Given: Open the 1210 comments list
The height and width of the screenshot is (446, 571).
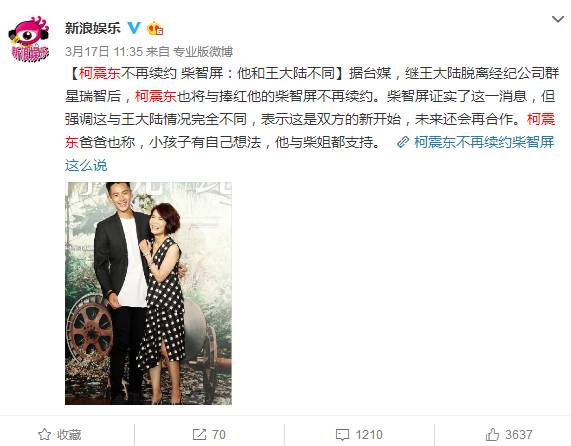Looking at the screenshot, I should point(369,434).
